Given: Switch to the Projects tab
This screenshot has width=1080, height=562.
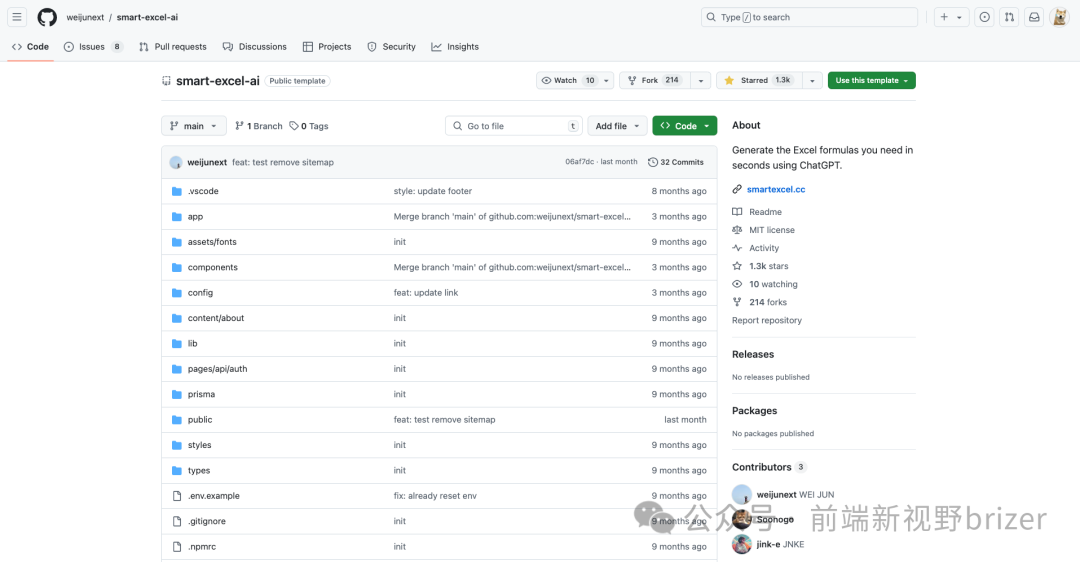Looking at the screenshot, I should tap(327, 47).
